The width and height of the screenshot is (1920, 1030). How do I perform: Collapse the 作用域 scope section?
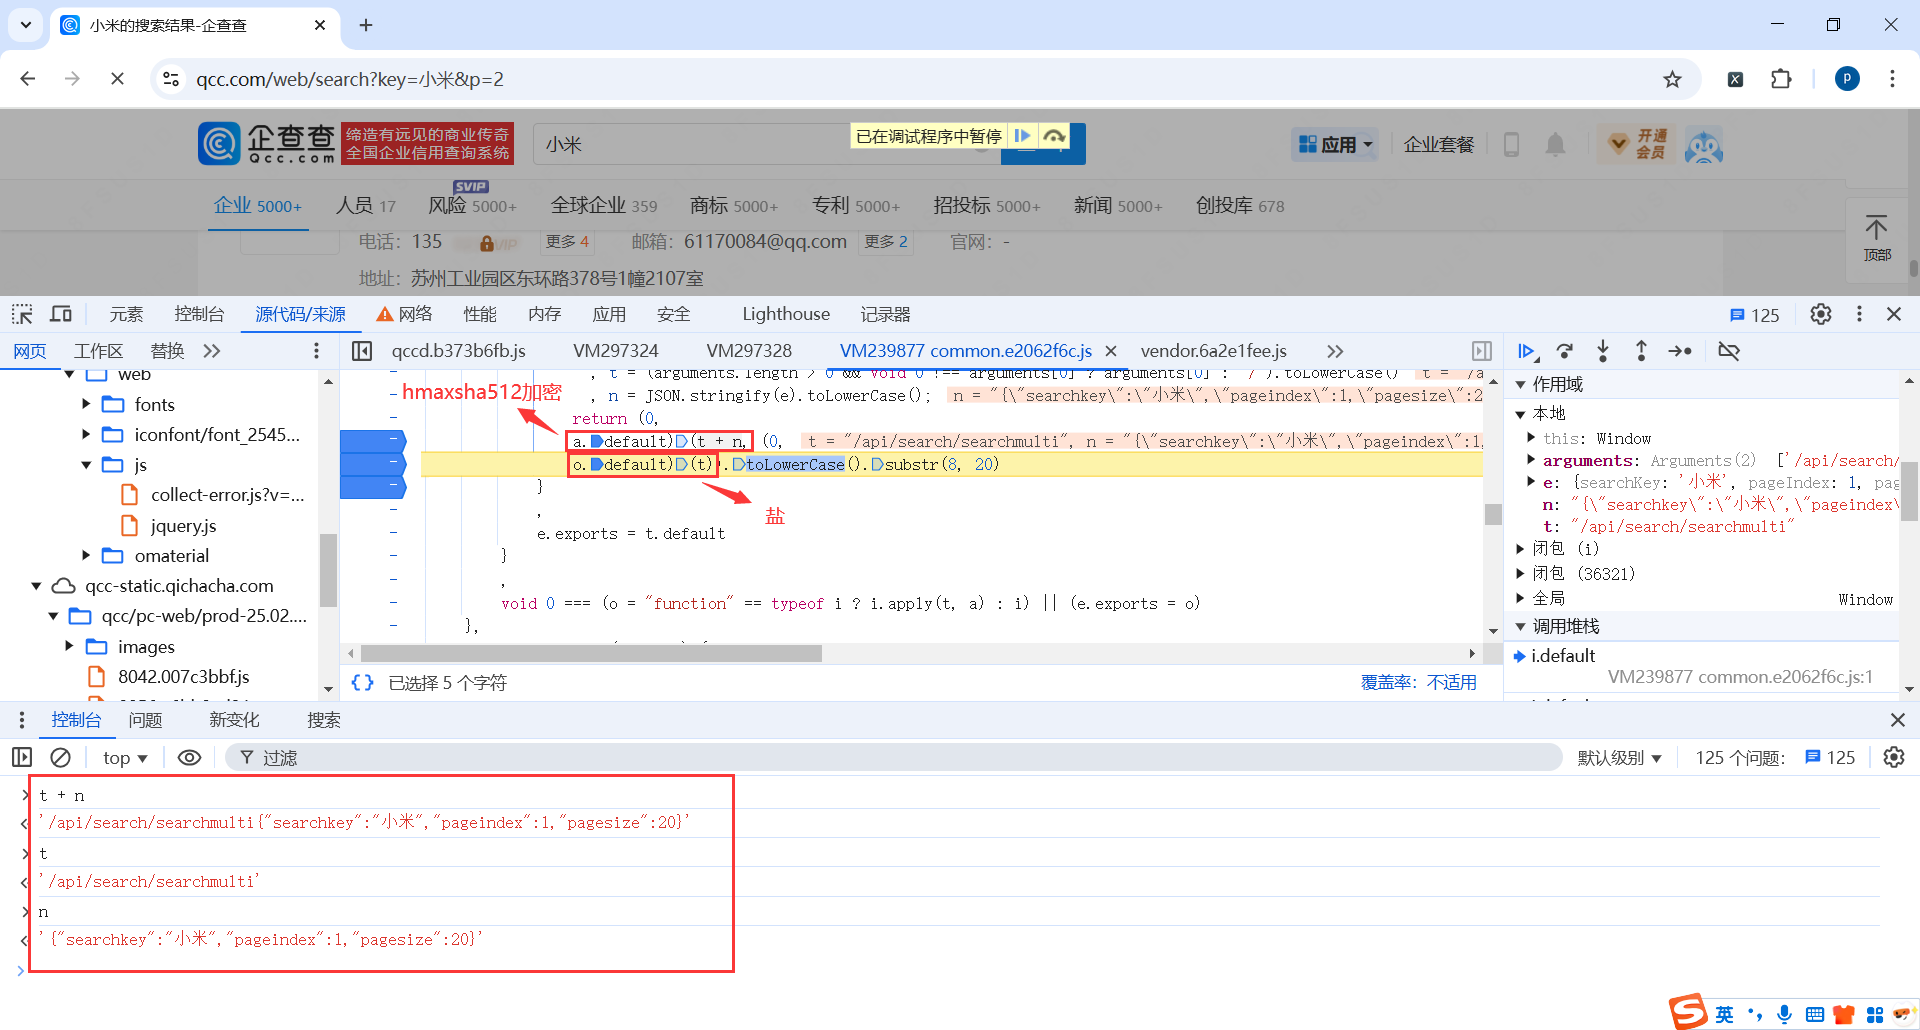click(x=1521, y=385)
